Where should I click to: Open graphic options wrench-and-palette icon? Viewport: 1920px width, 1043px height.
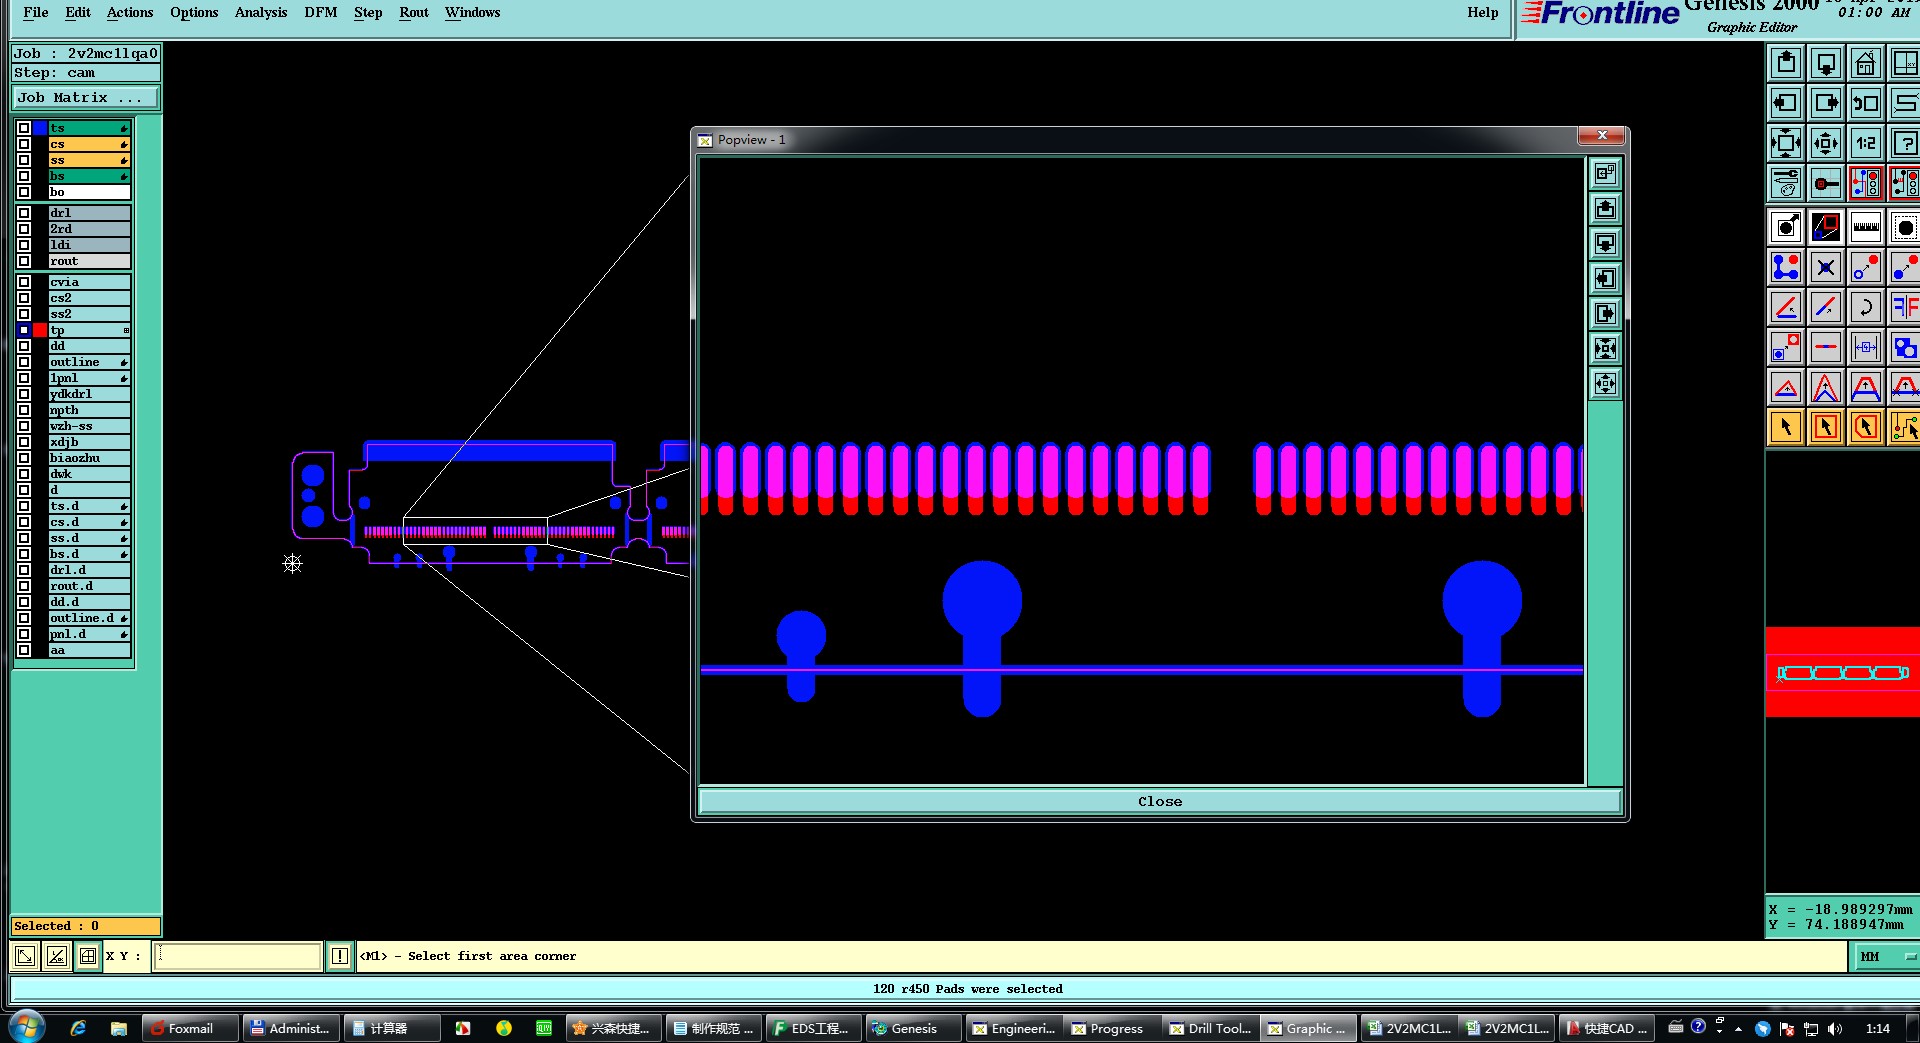1786,183
